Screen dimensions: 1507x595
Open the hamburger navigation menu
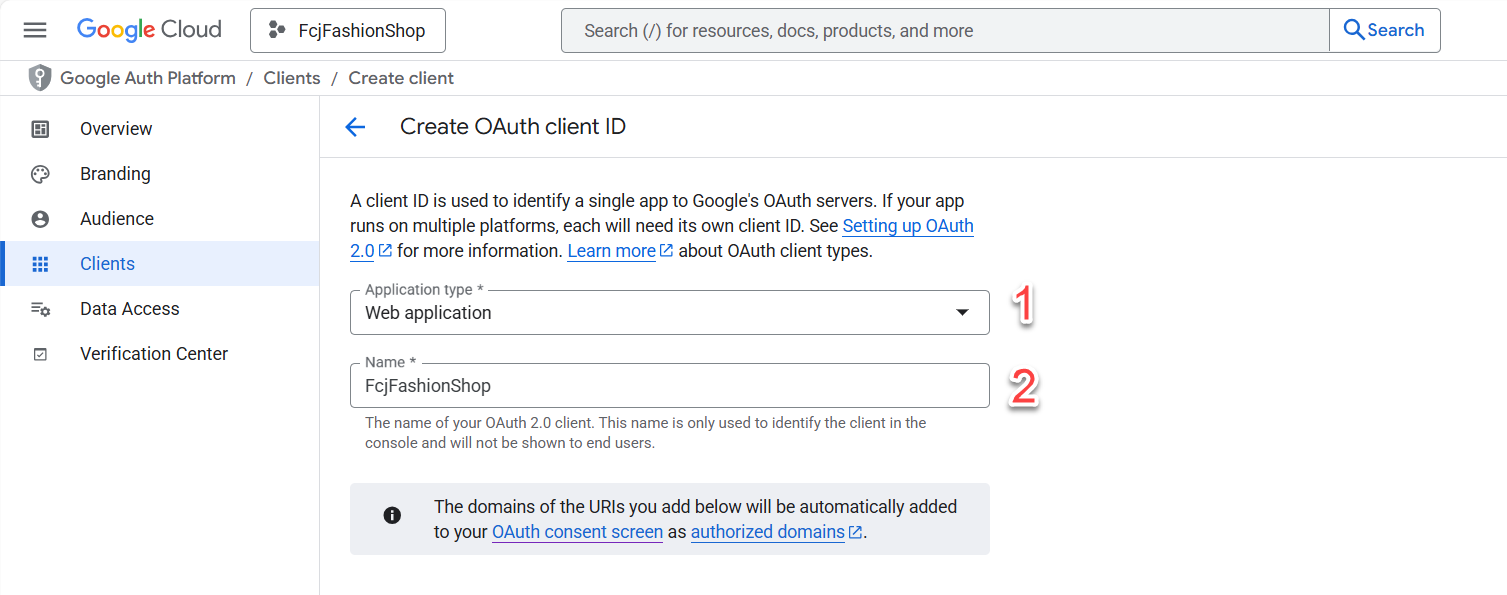(x=35, y=30)
